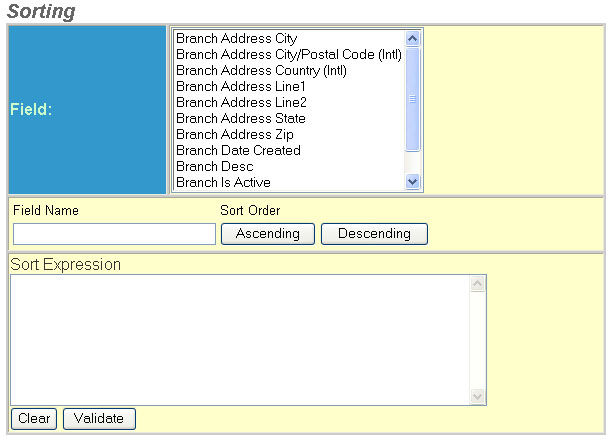Viewport: 616px width, 440px height.
Task: Choose Branch Address Country (Intl) item
Action: tap(261, 71)
